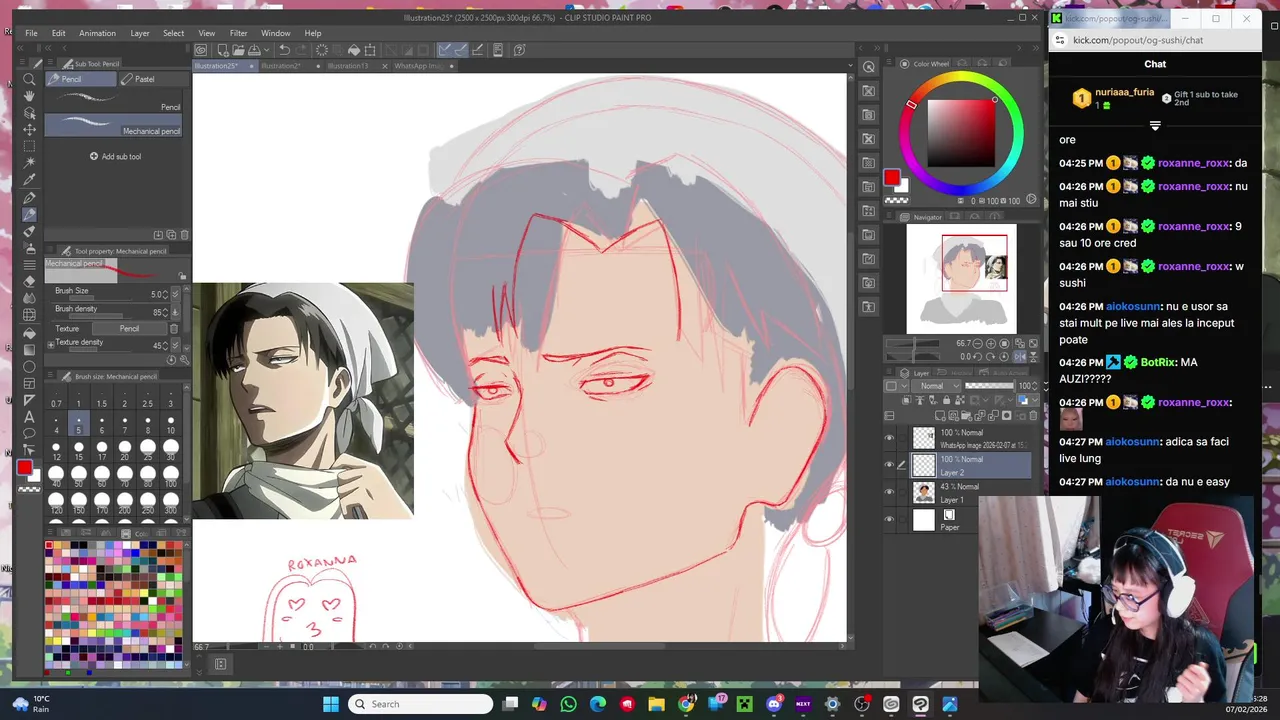Open Windows Start button
Viewport: 1280px width, 720px height.
coord(331,704)
